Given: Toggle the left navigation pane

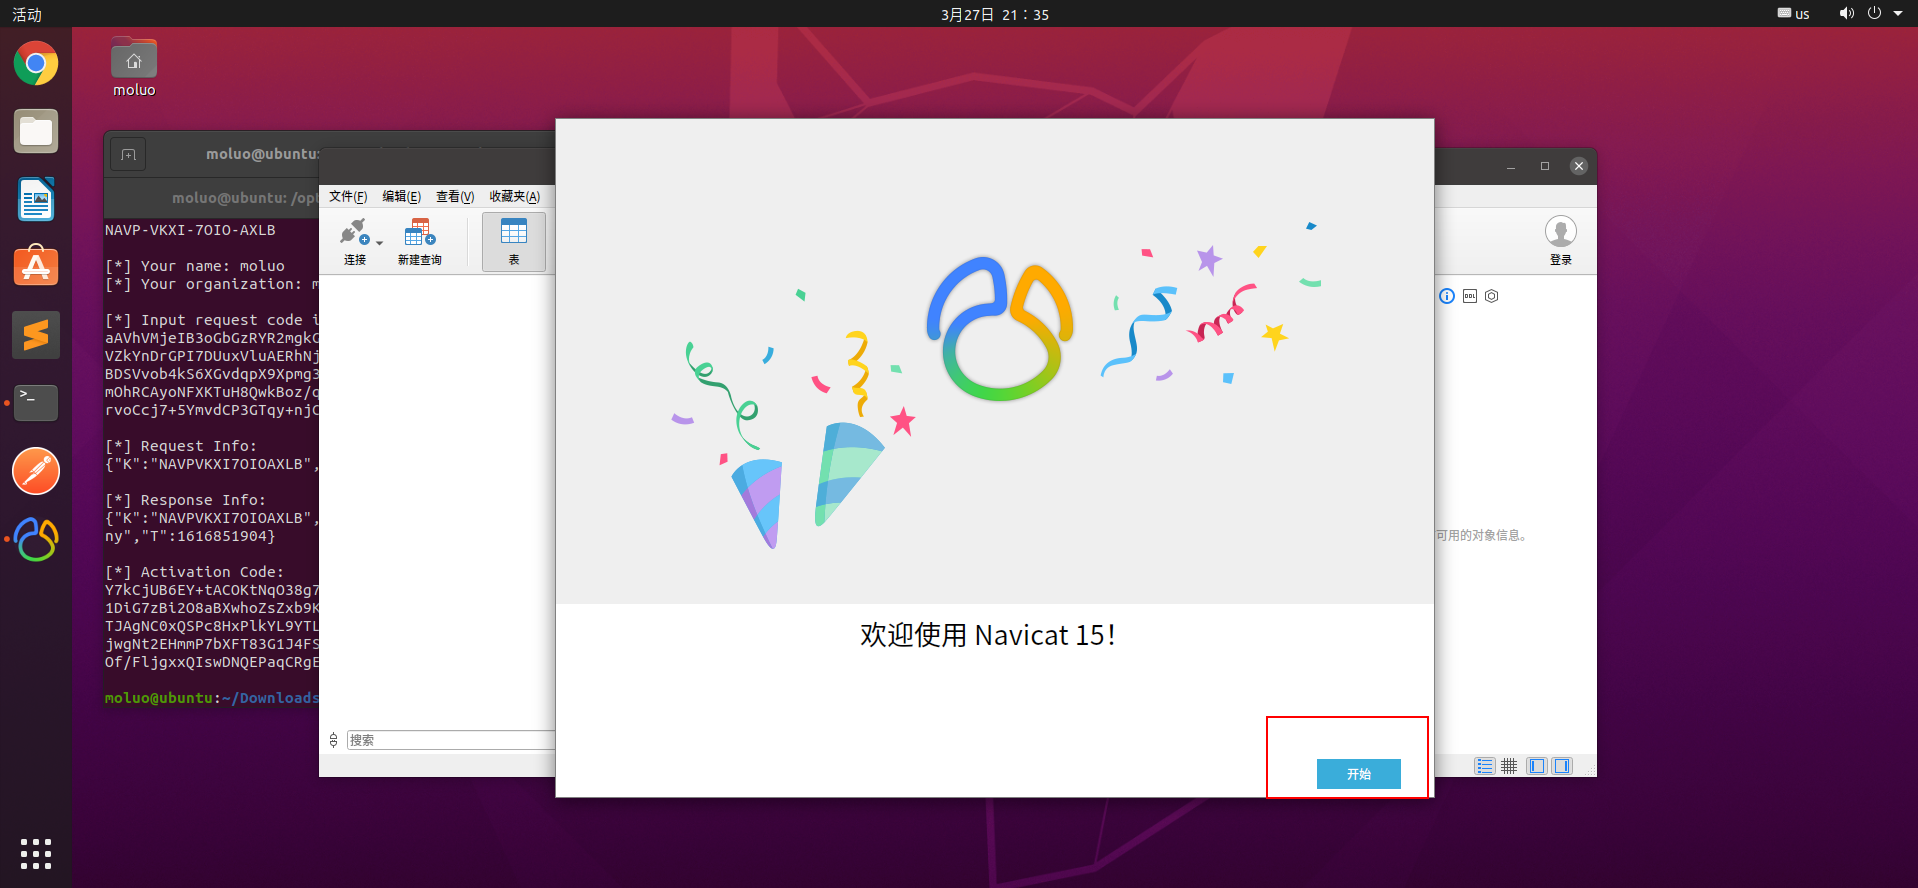Looking at the screenshot, I should coord(1537,766).
